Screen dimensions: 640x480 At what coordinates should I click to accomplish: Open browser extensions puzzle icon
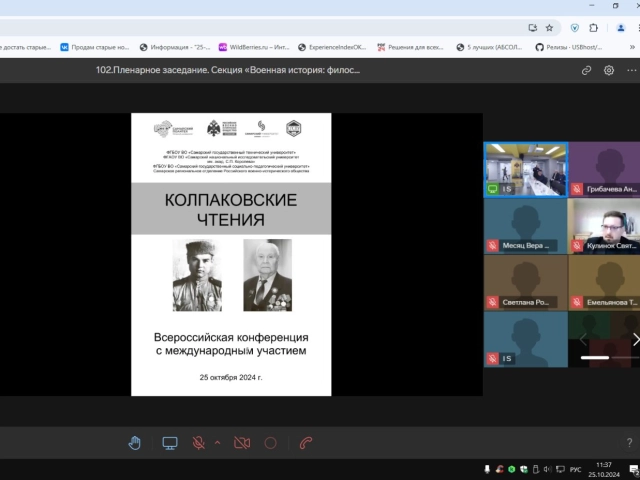pyautogui.click(x=593, y=28)
